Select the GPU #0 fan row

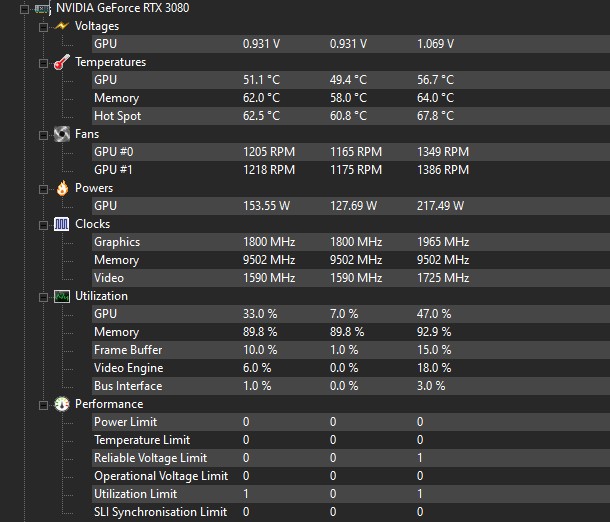351,152
